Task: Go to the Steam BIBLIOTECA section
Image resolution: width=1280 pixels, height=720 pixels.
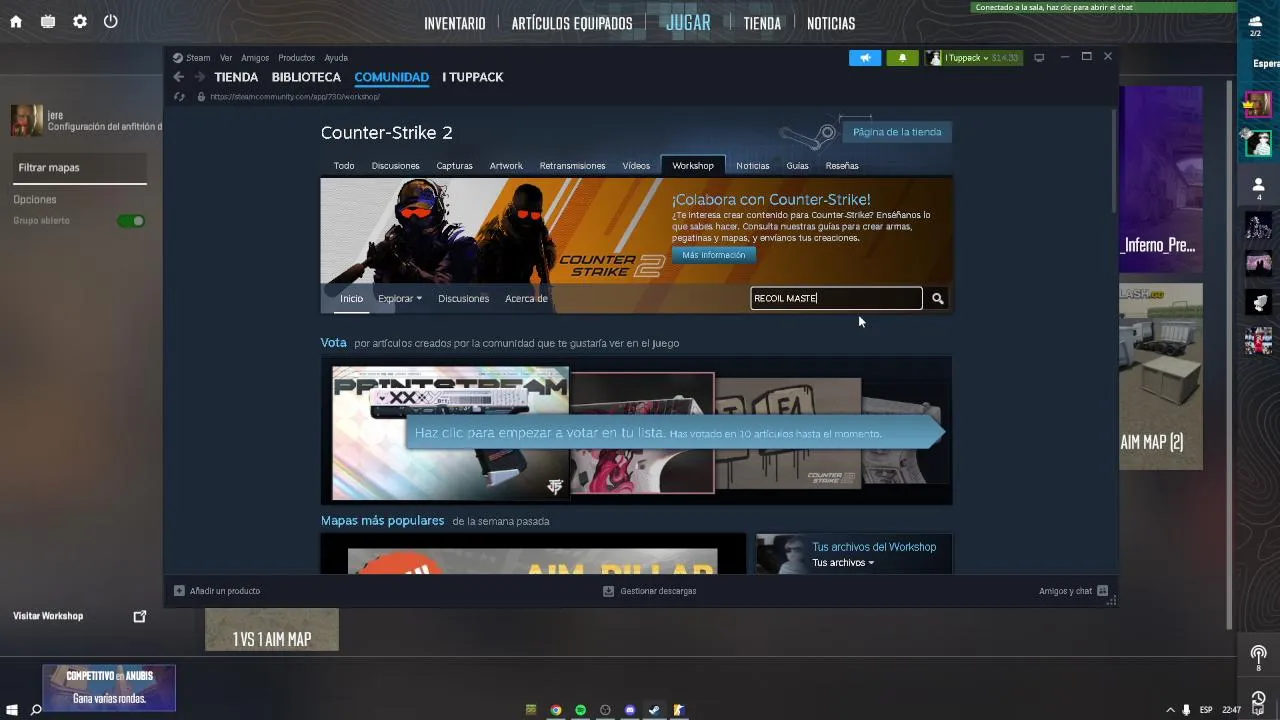Action: point(306,77)
